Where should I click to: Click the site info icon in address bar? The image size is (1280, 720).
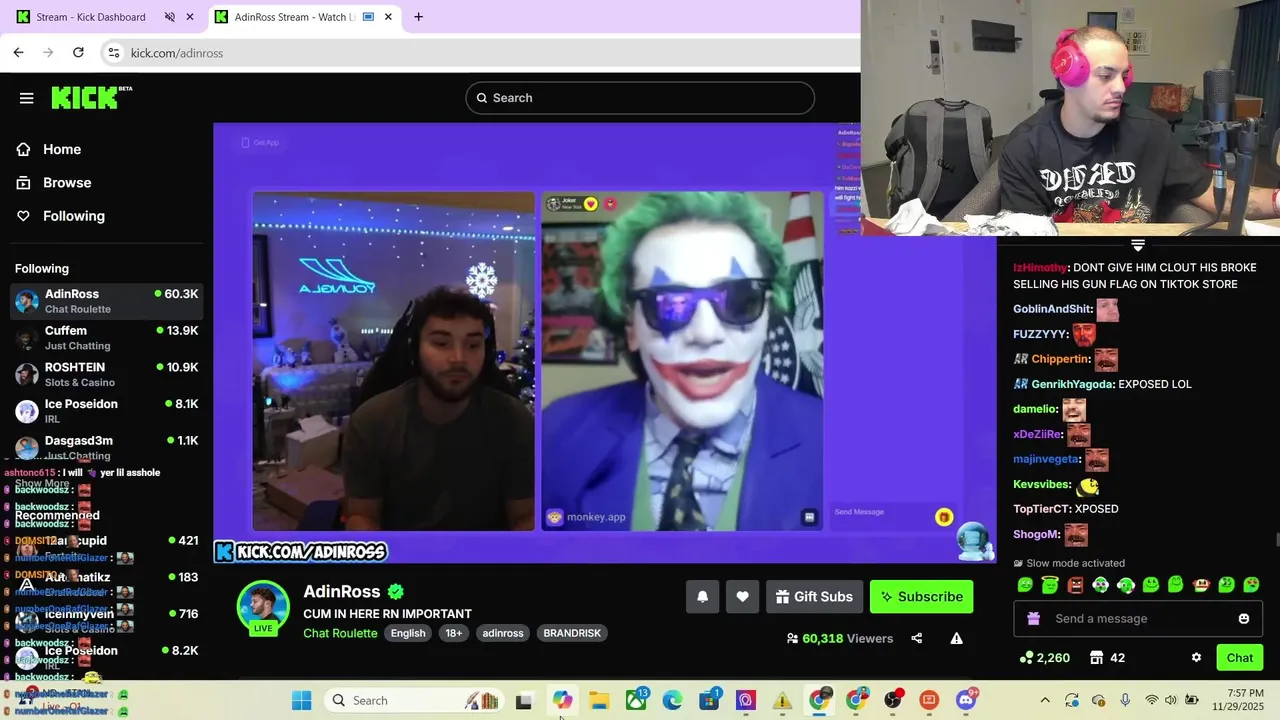(x=113, y=53)
